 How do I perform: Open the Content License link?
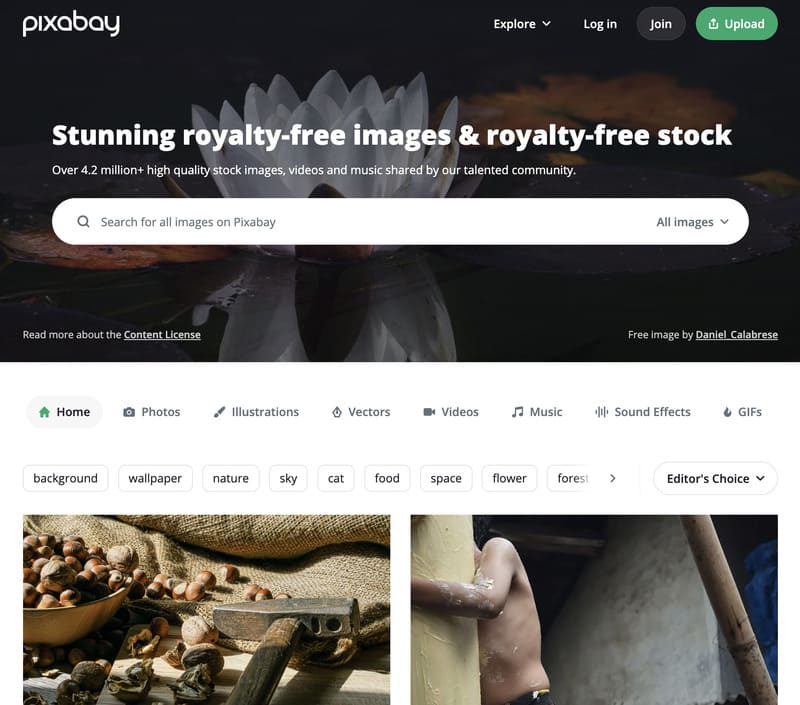click(x=162, y=335)
